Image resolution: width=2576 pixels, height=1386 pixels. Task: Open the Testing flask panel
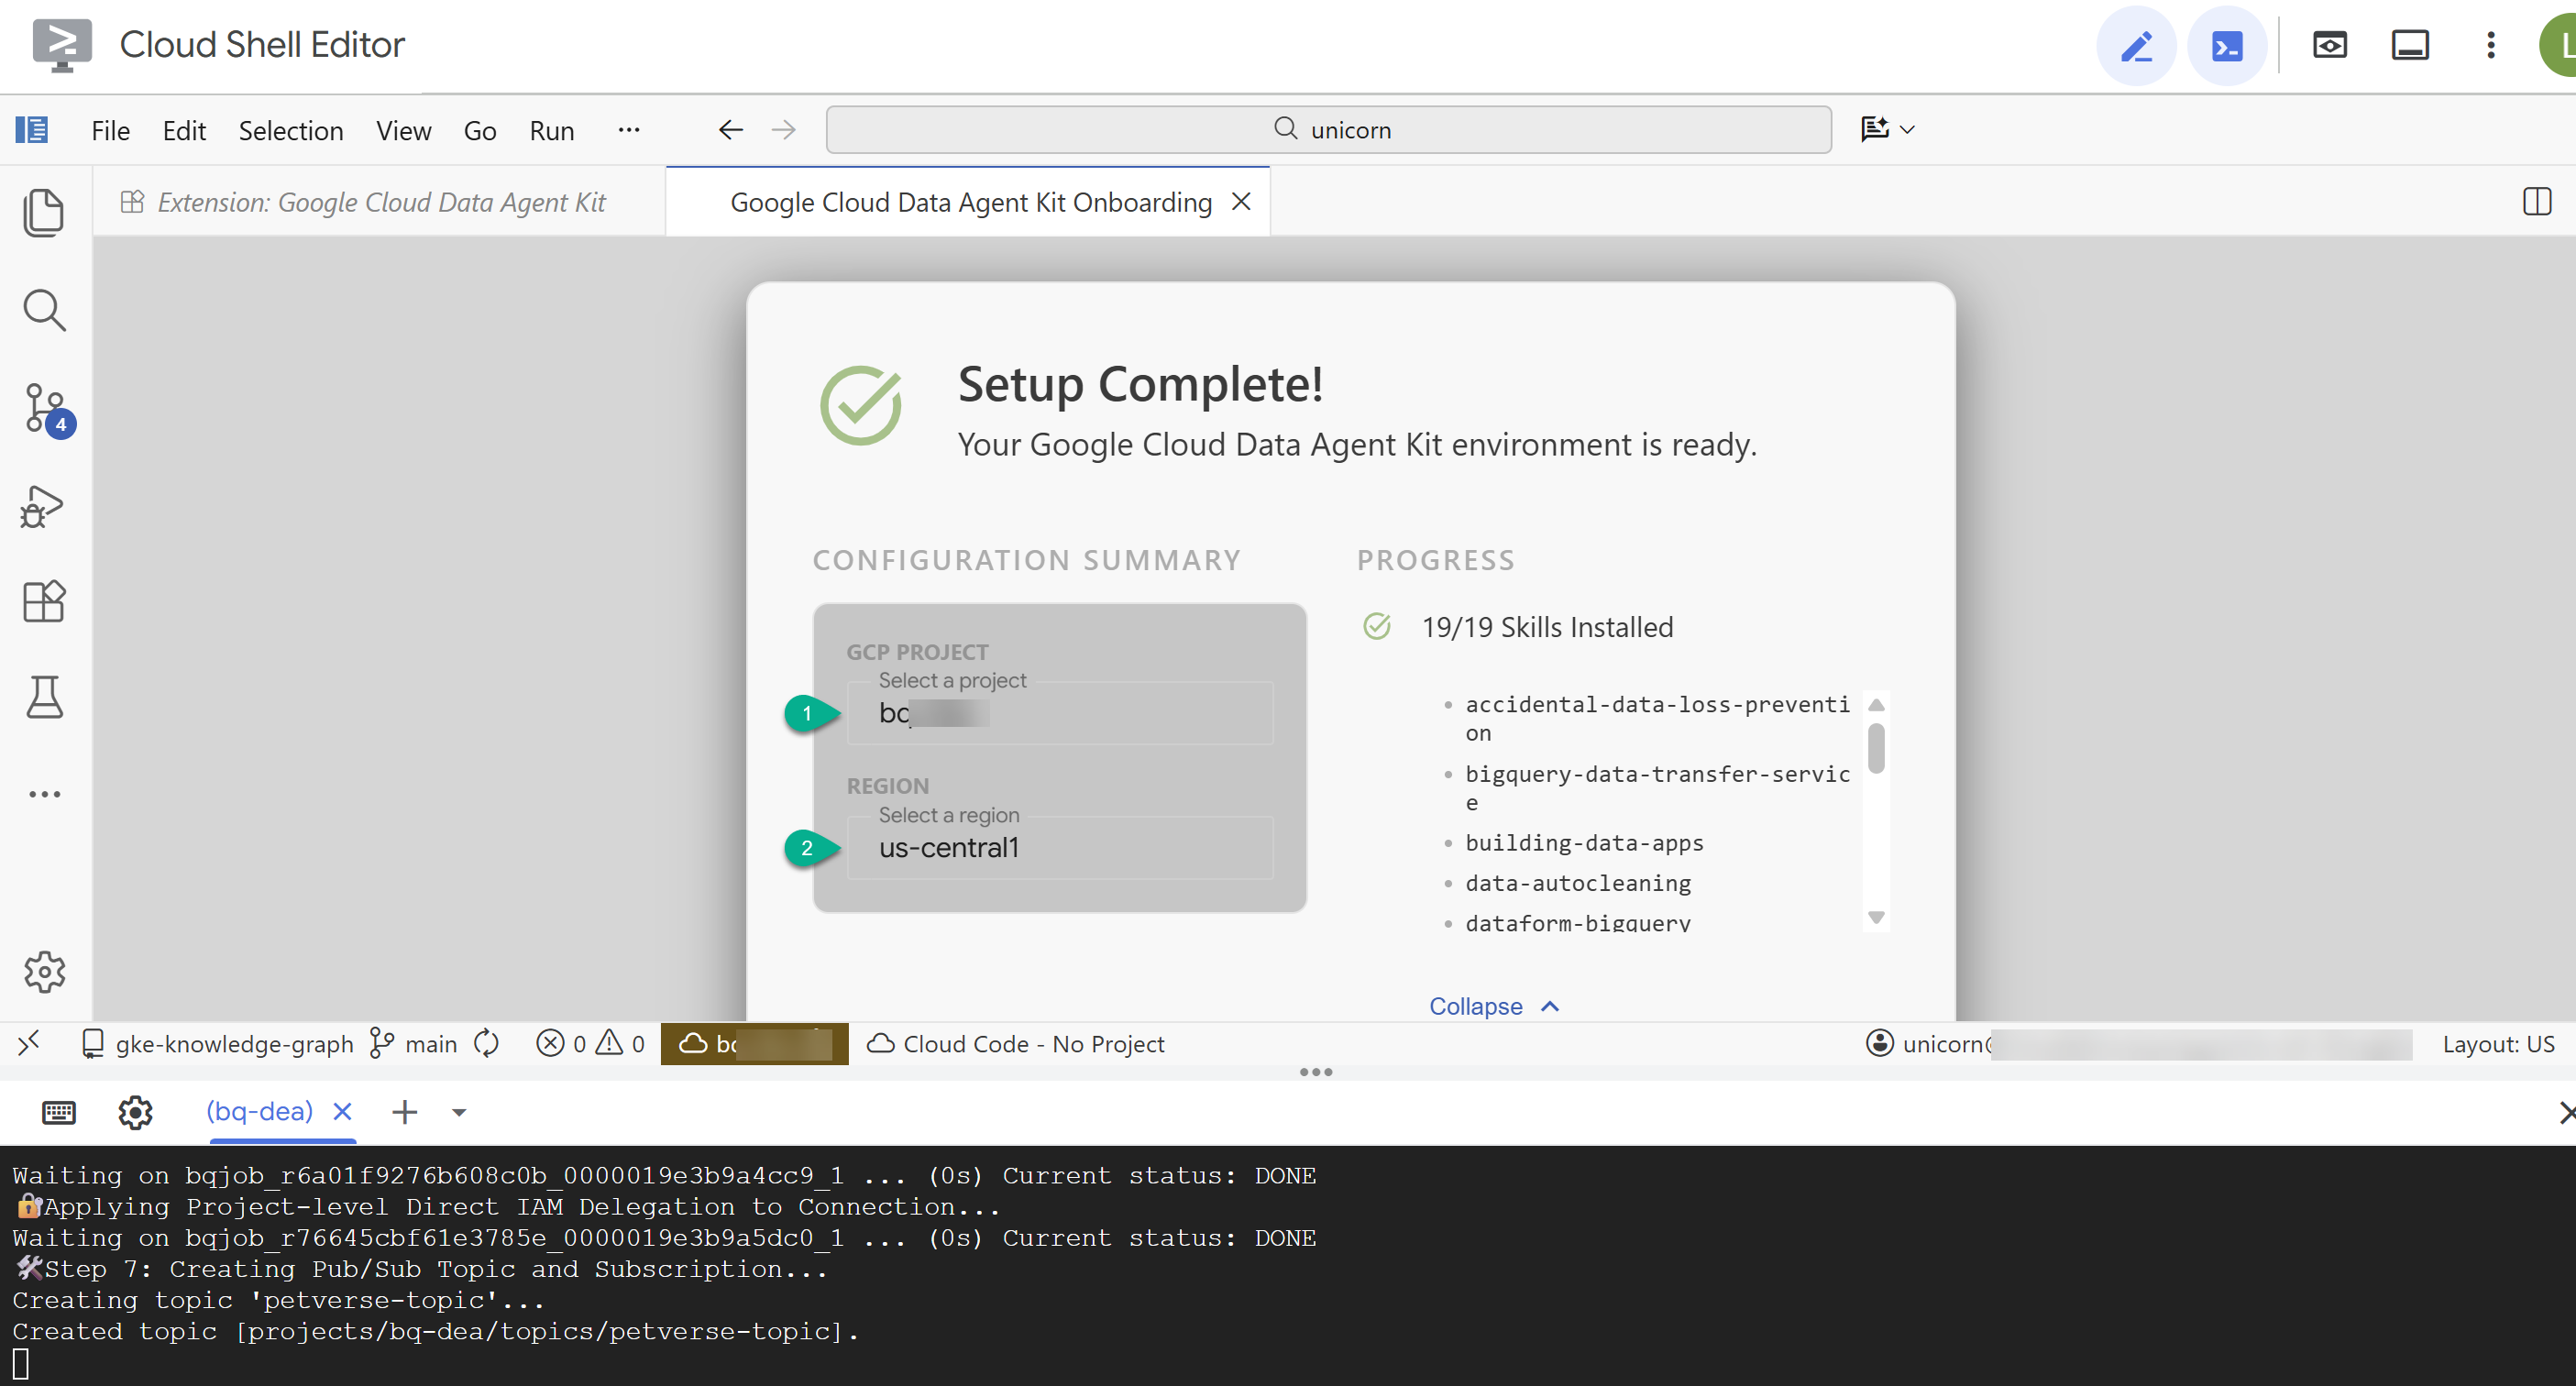coord(44,697)
